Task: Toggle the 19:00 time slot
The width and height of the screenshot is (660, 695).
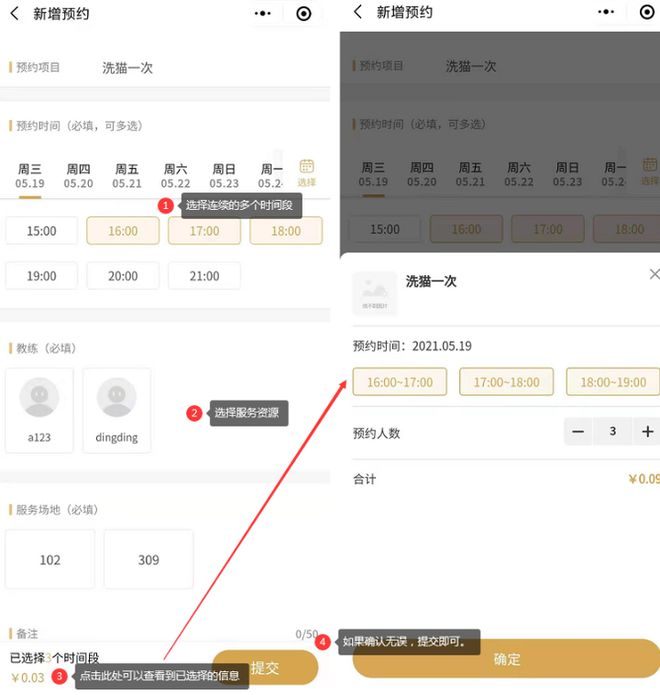Action: [x=42, y=276]
